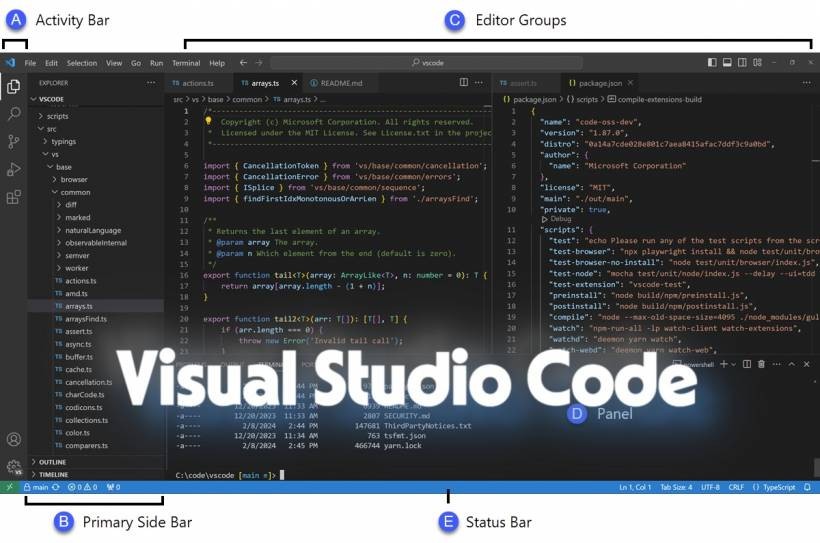Open the Terminal menu
The width and height of the screenshot is (820, 543).
pyautogui.click(x=186, y=63)
